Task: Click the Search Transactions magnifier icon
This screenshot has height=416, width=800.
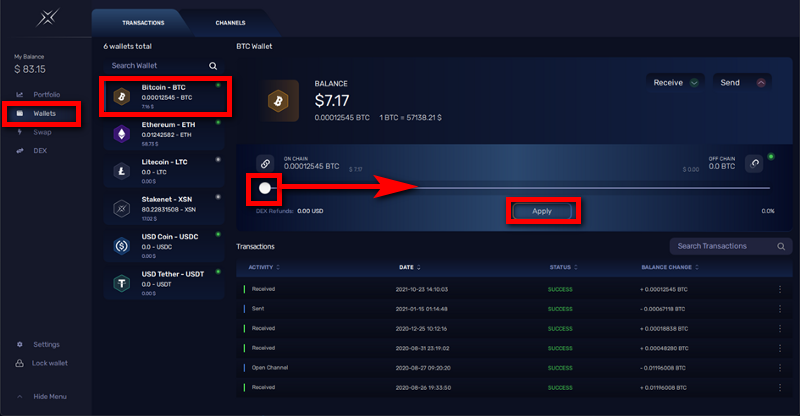Action: tap(781, 247)
